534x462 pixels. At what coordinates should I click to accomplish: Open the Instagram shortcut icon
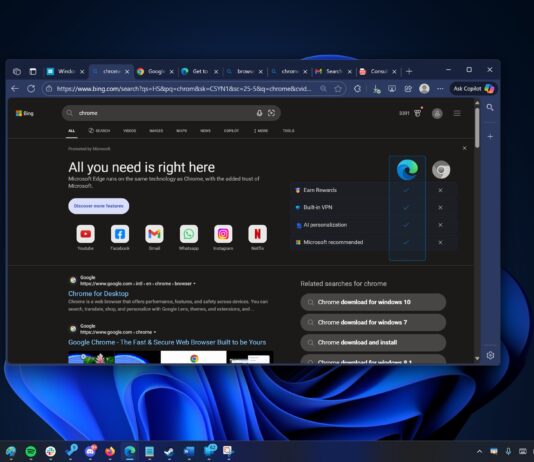[223, 234]
